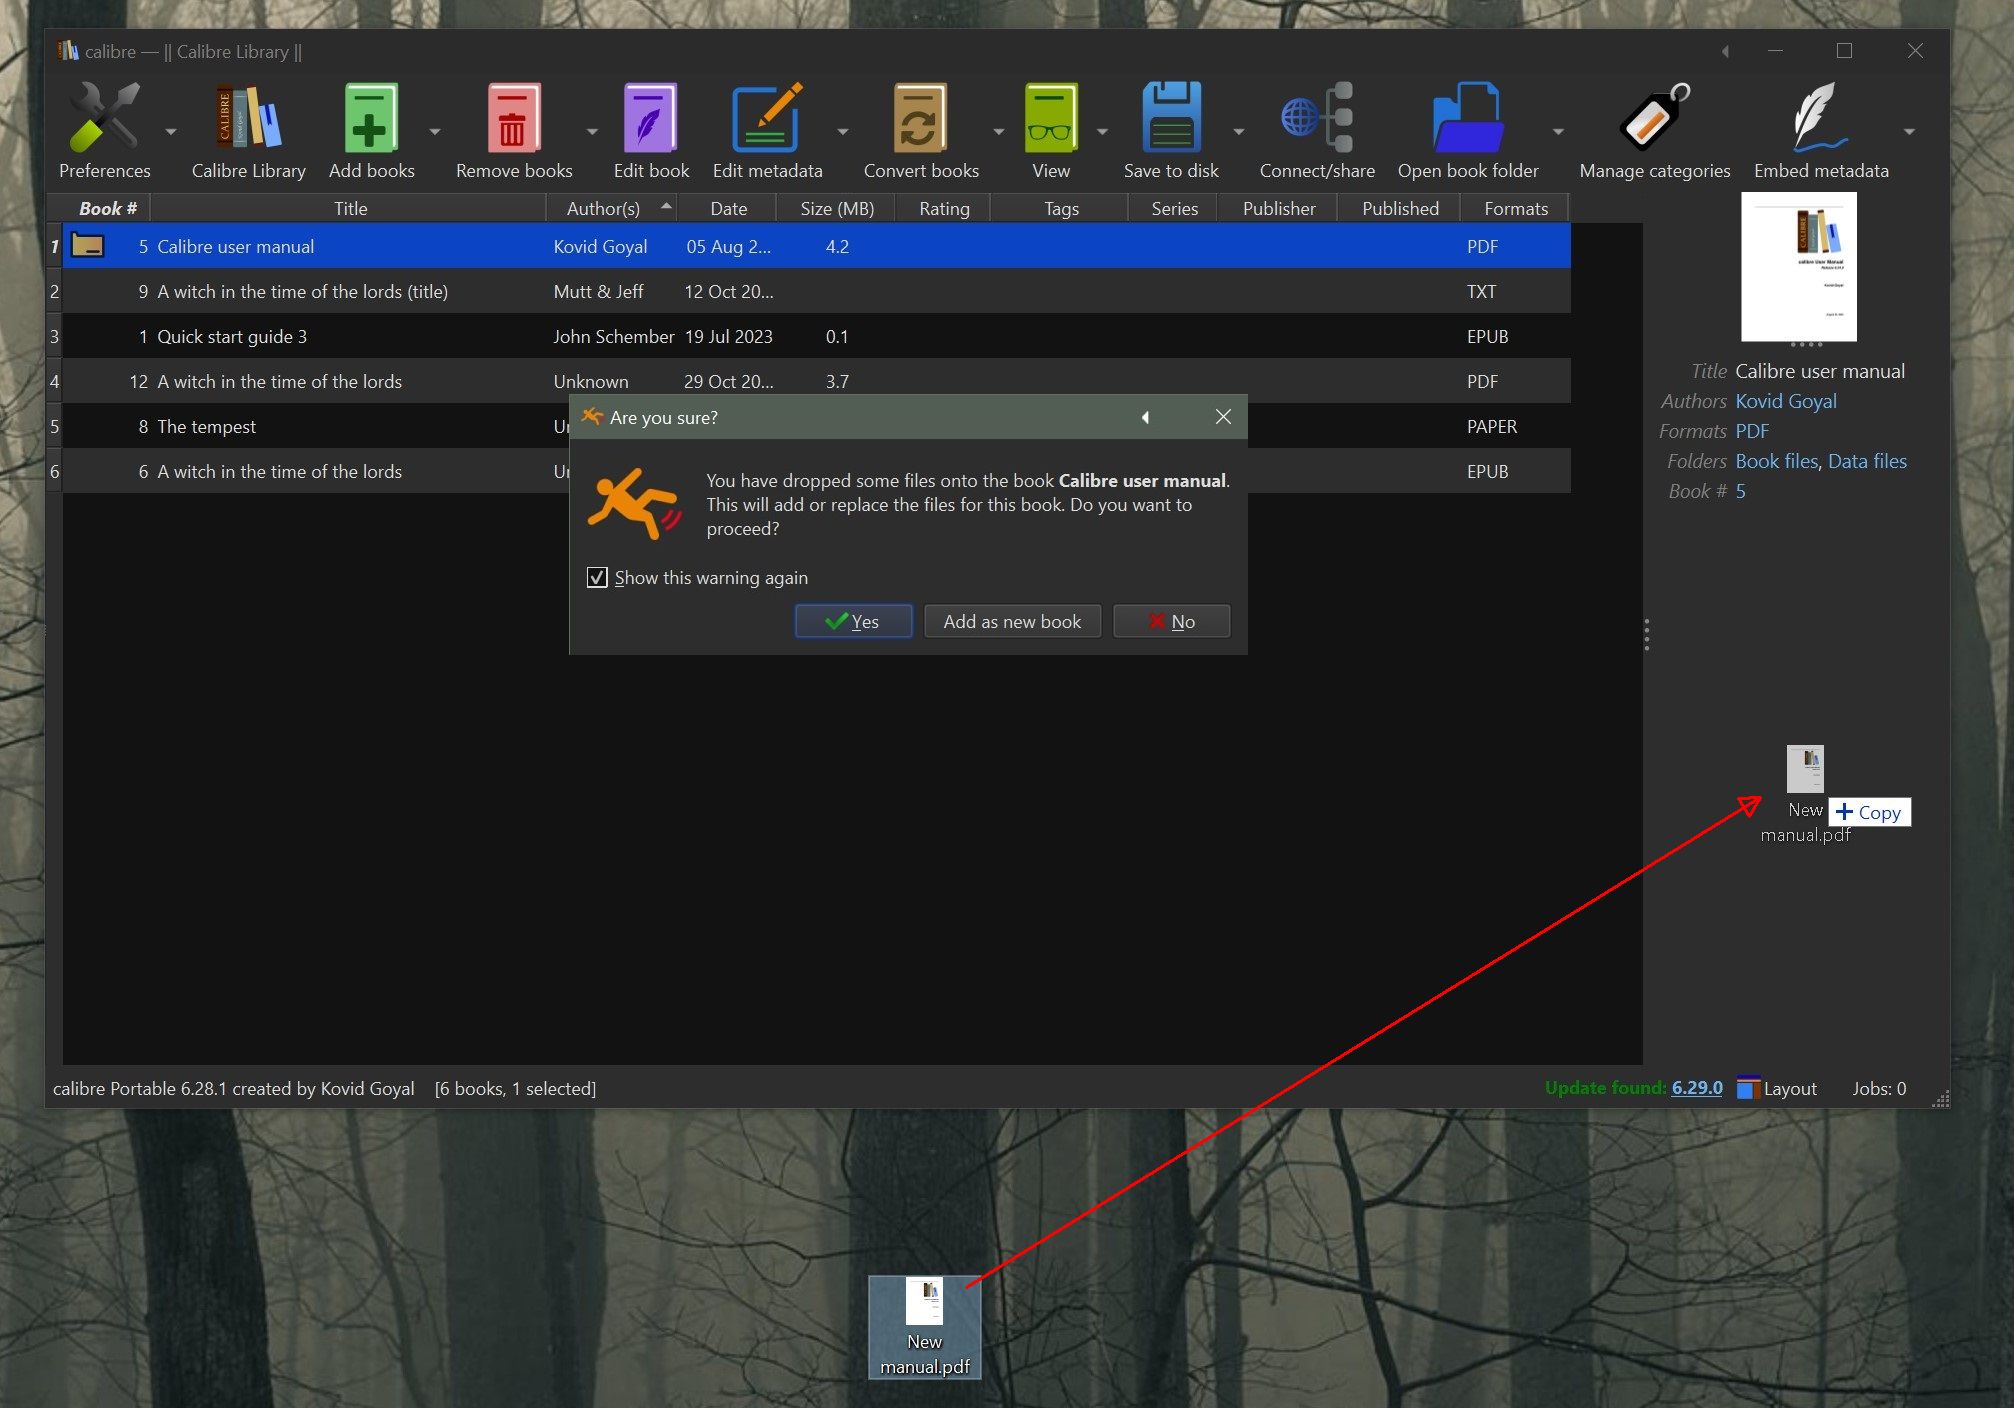Click the folder marker icon on the Calibre user manual row

[x=88, y=245]
